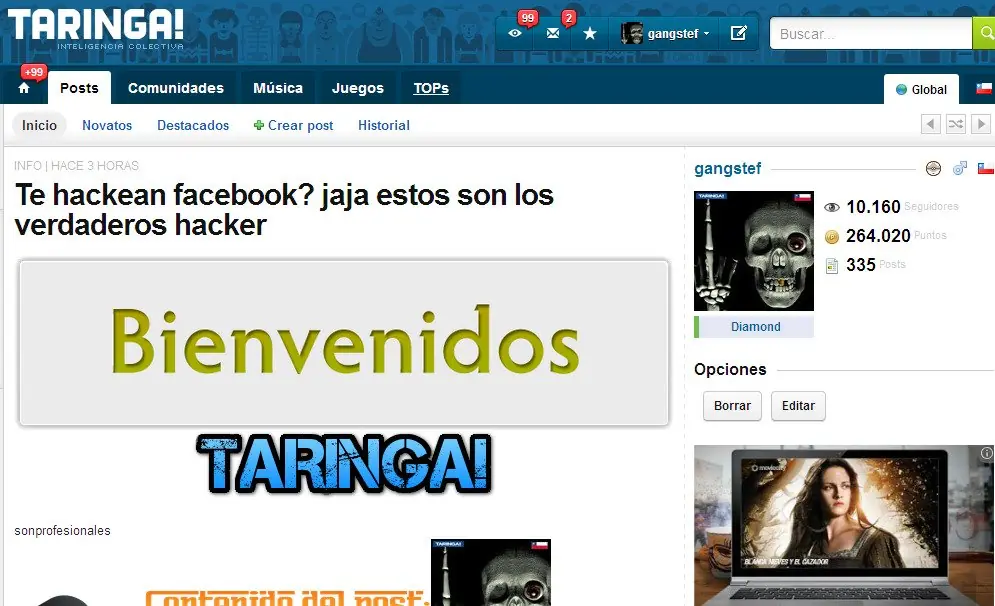Screen dimensions: 995x606
Task: Click the Borrar button
Action: click(732, 405)
